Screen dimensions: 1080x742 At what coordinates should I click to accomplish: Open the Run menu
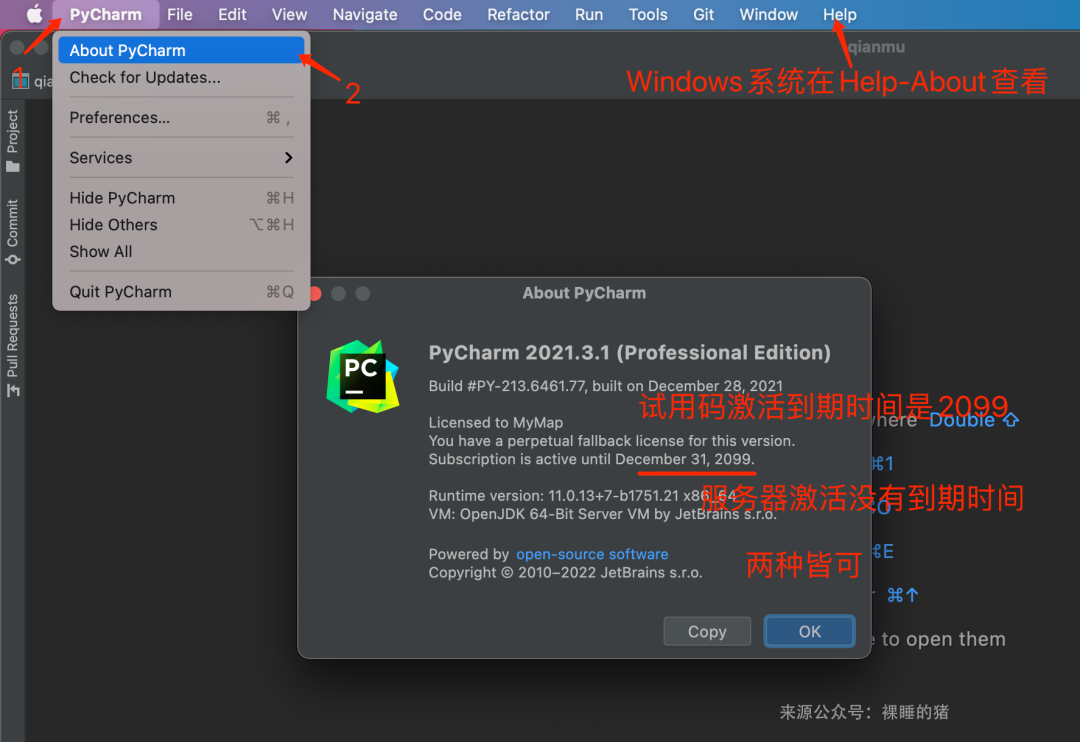589,14
